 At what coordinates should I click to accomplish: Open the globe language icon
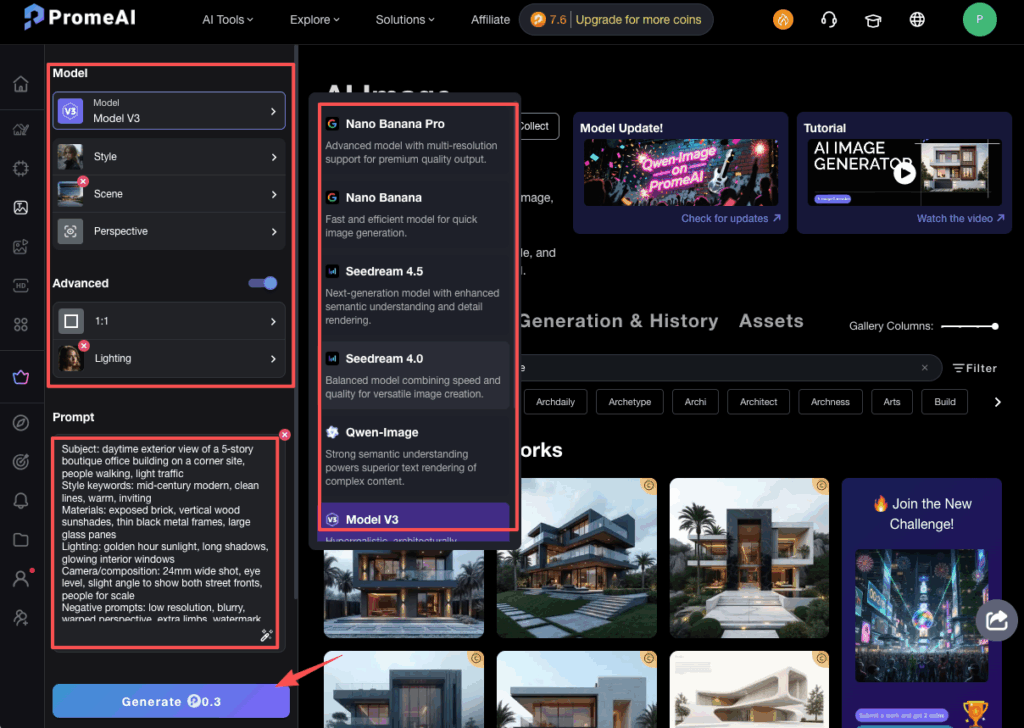(x=917, y=20)
